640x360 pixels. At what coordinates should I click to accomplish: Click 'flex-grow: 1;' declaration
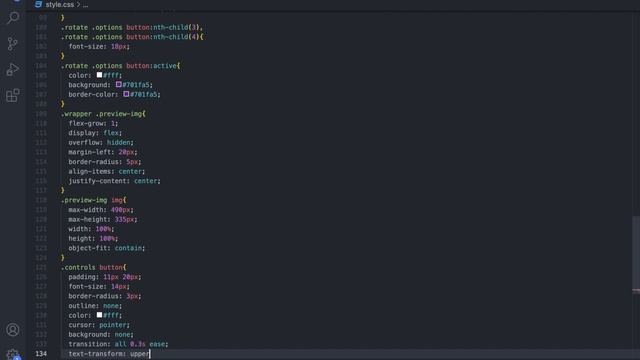pyautogui.click(x=93, y=123)
